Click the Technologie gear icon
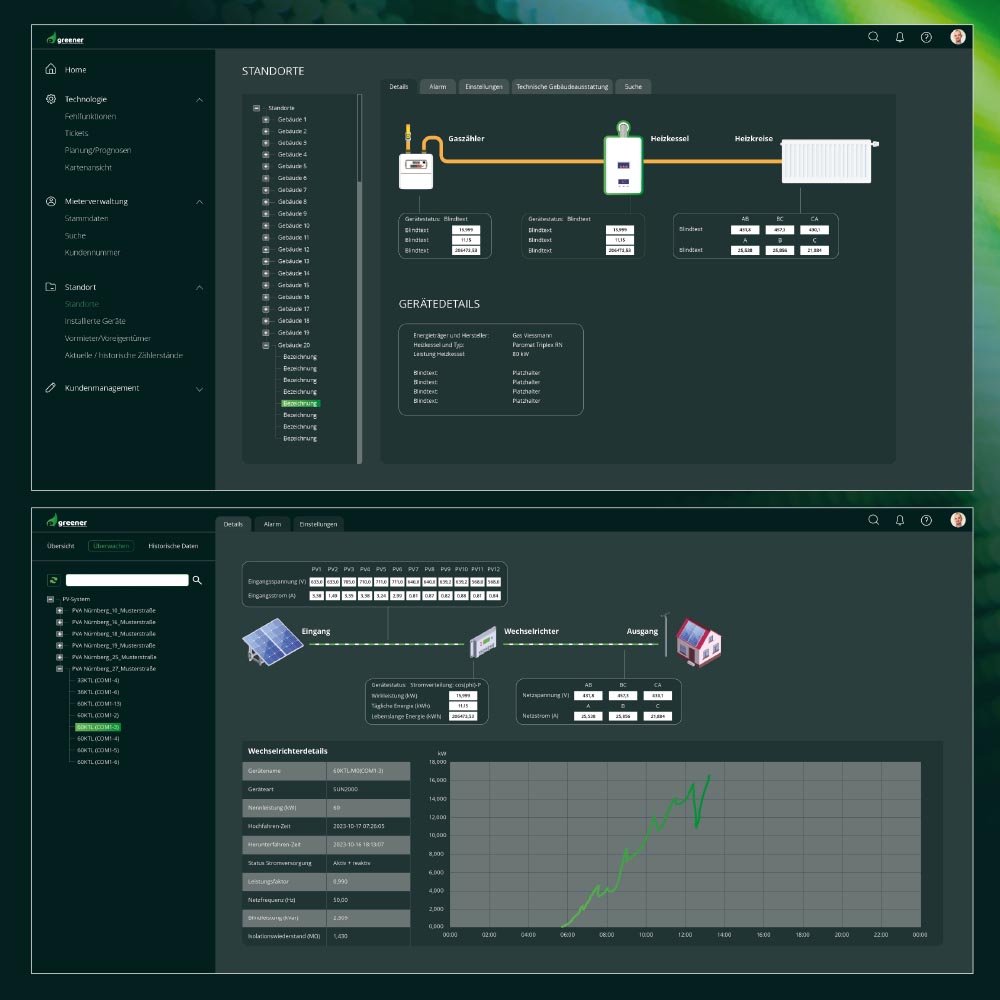1000x1000 pixels. [x=51, y=99]
